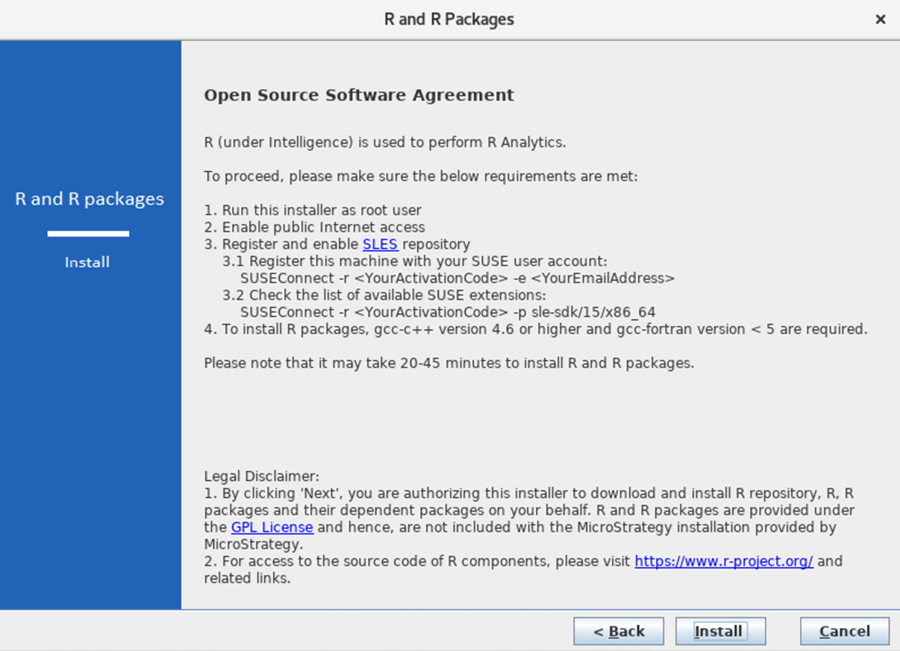Click the 'R (under Intelligence)' description sentence
The image size is (900, 651).
[x=385, y=142]
